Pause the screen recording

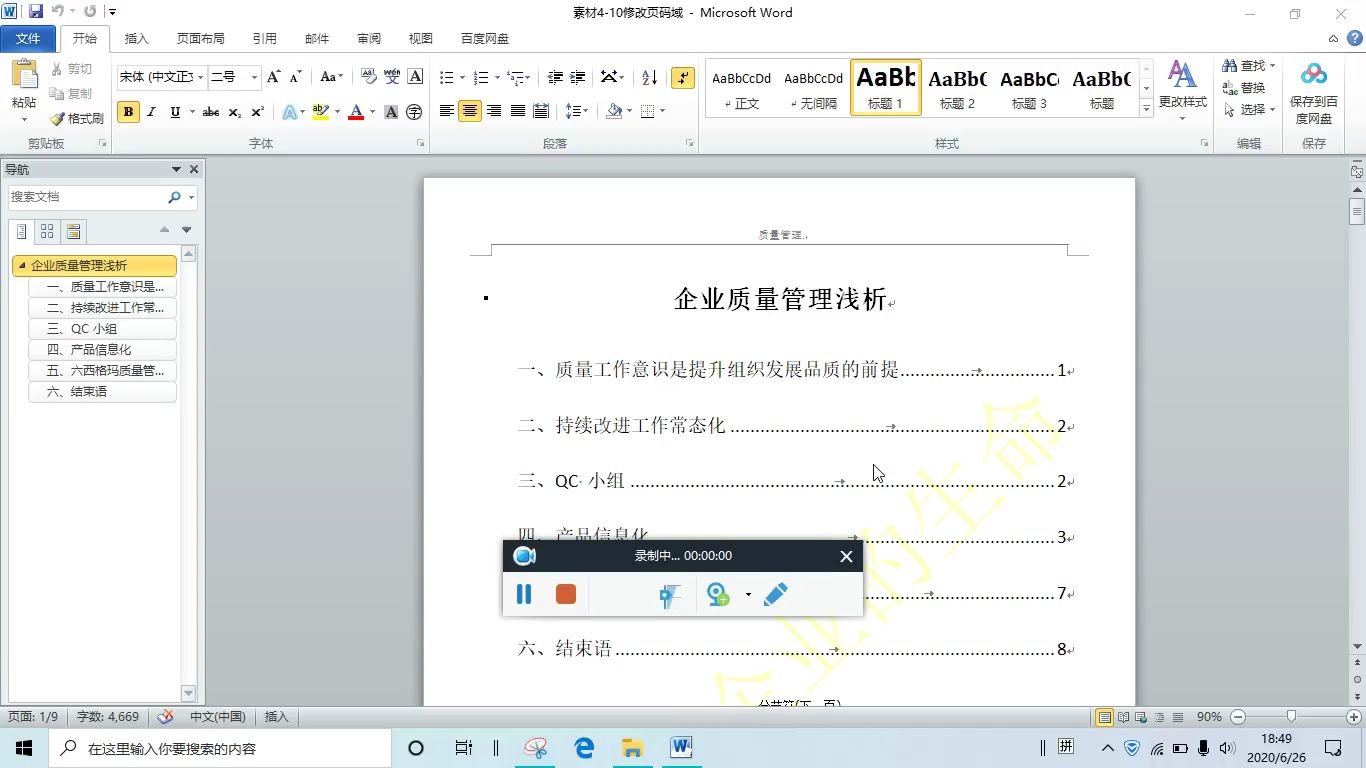pos(523,595)
